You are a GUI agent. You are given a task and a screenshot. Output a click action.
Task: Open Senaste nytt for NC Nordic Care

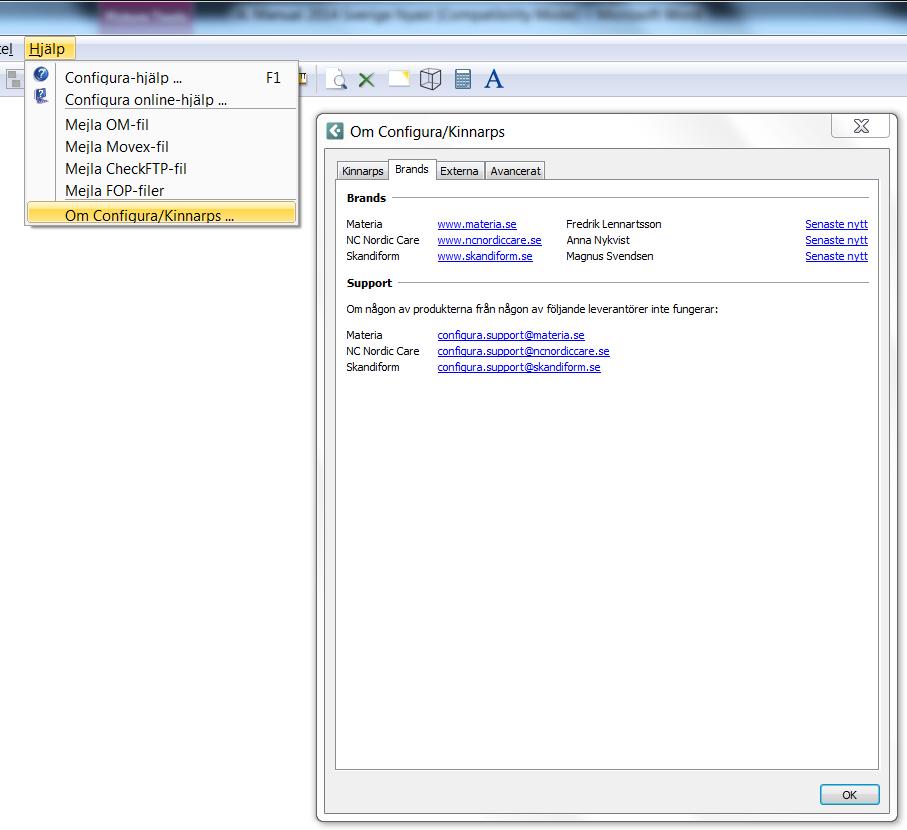click(836, 240)
